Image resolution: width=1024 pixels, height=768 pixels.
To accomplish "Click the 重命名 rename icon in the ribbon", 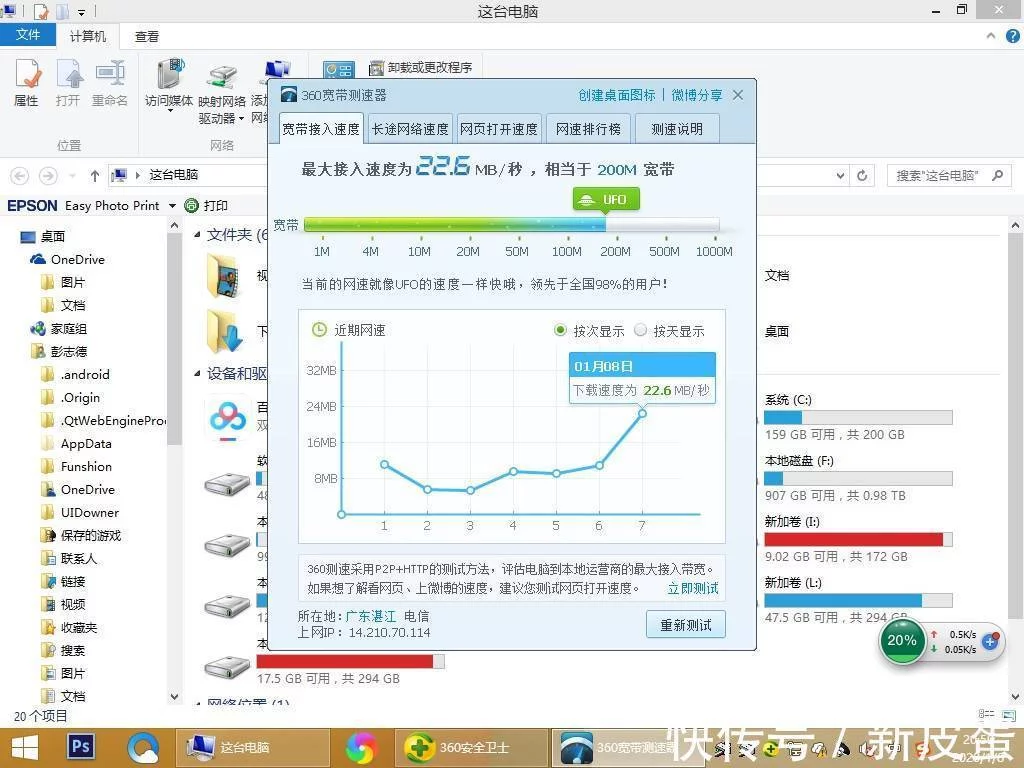I will [110, 82].
